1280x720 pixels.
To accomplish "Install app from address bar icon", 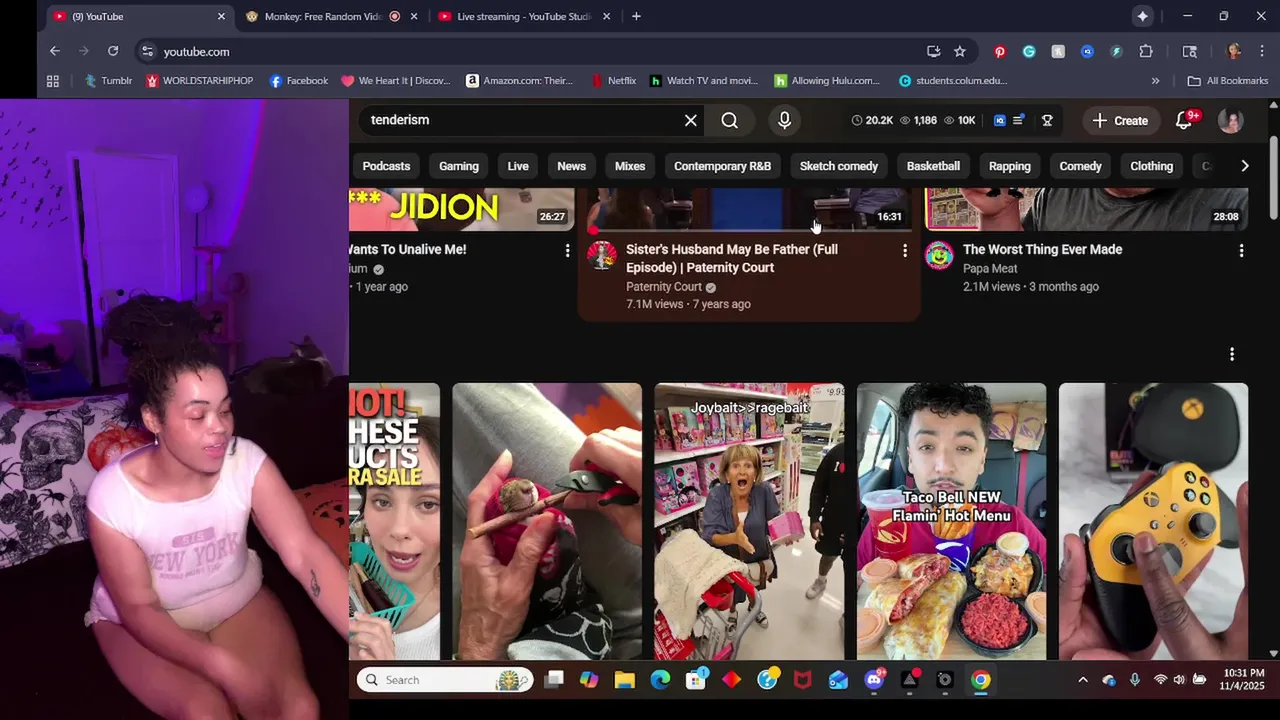I will (933, 51).
